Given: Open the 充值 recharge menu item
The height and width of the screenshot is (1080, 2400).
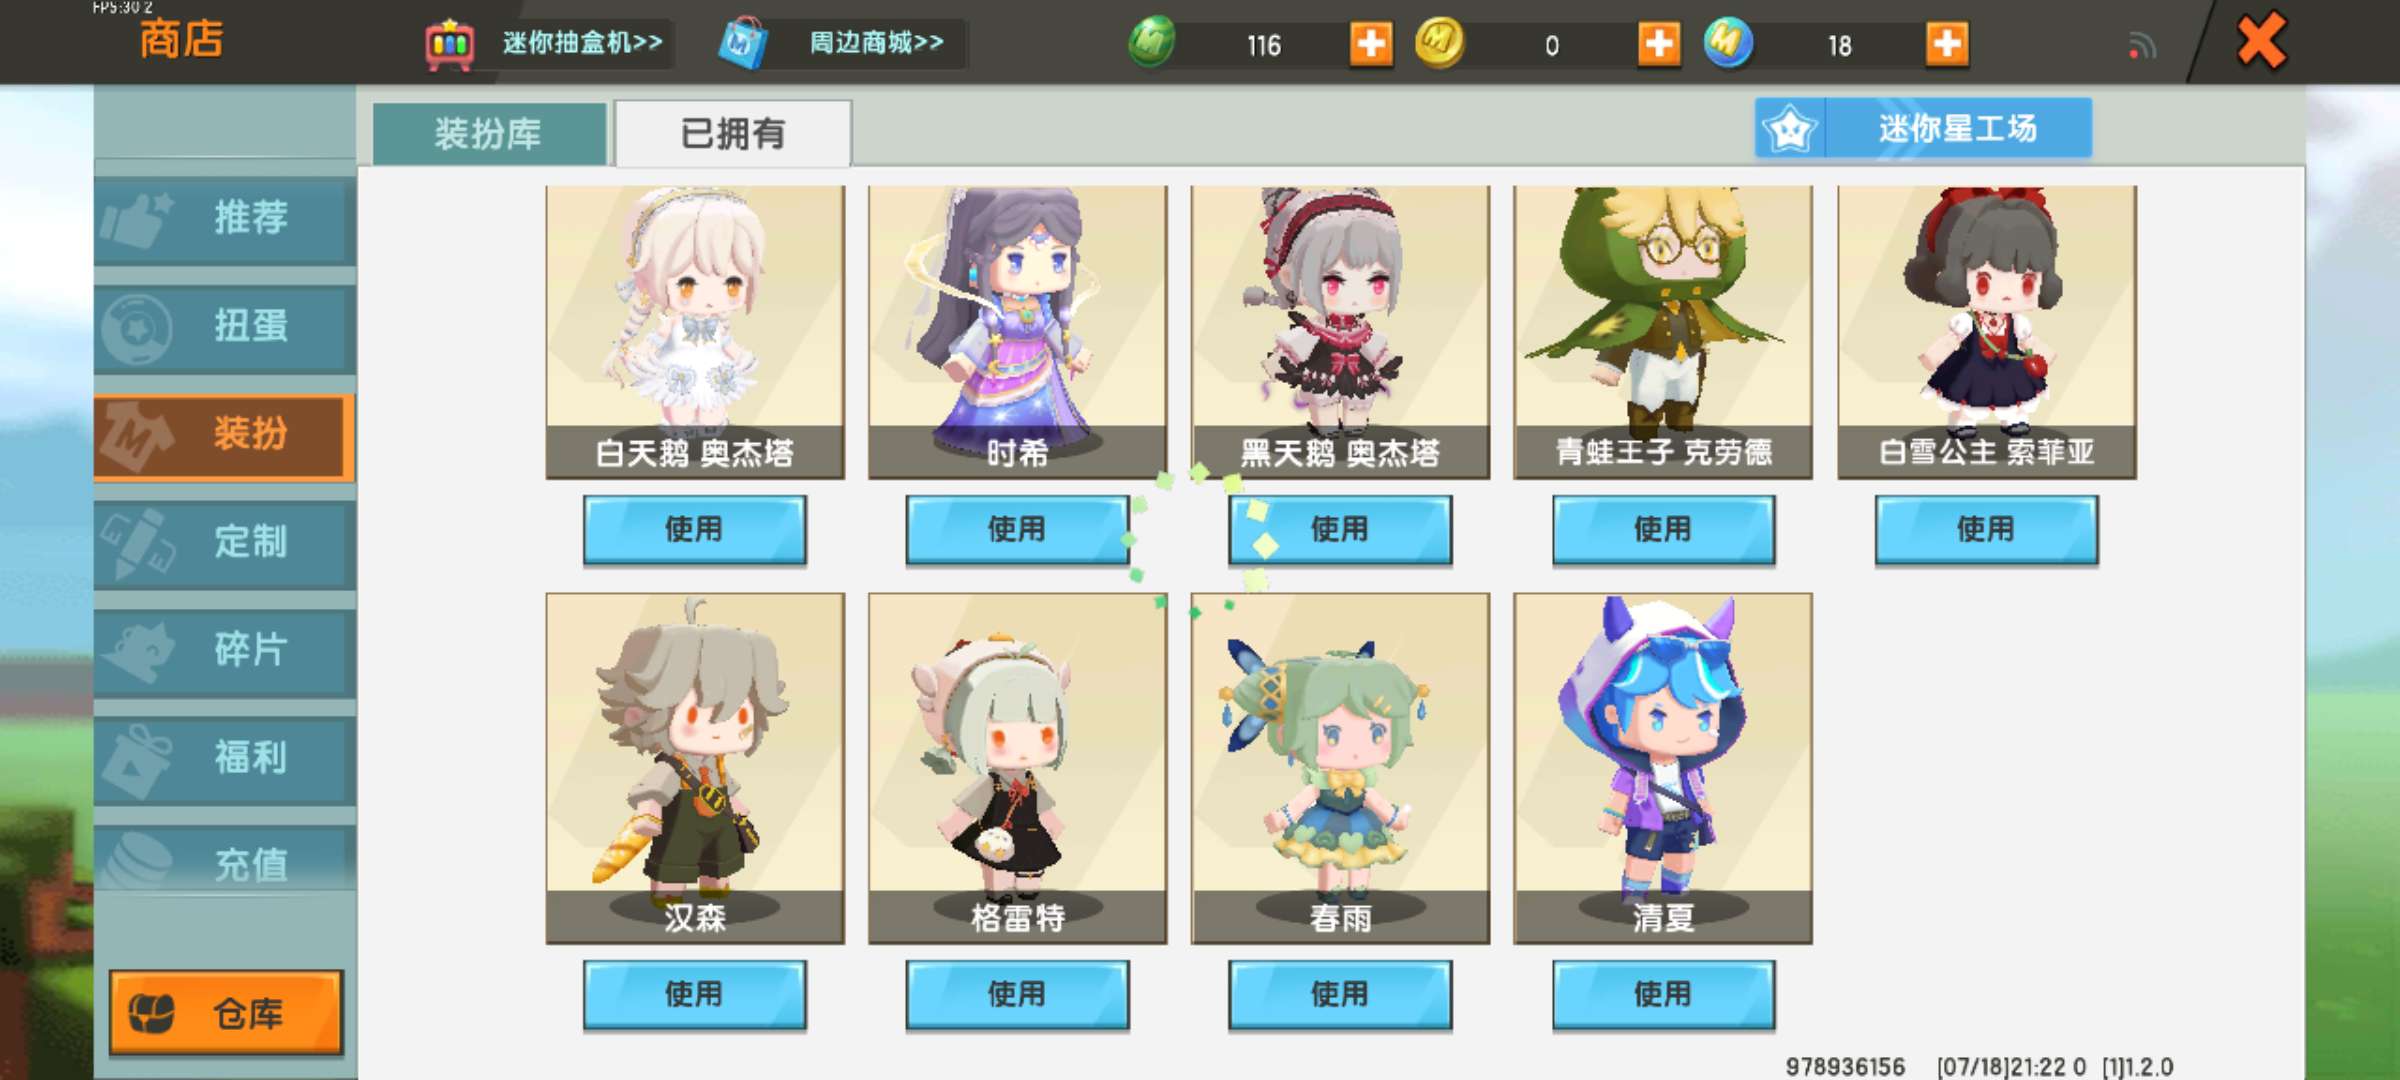Looking at the screenshot, I should [x=225, y=860].
